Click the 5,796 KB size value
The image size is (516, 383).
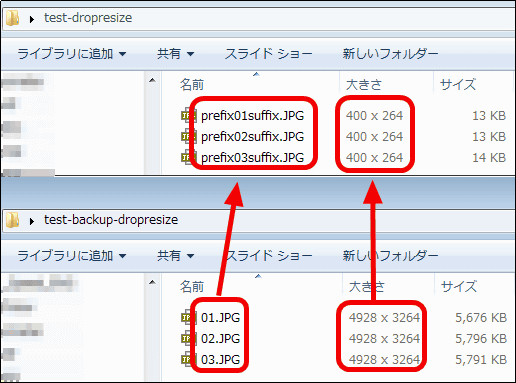(x=481, y=339)
